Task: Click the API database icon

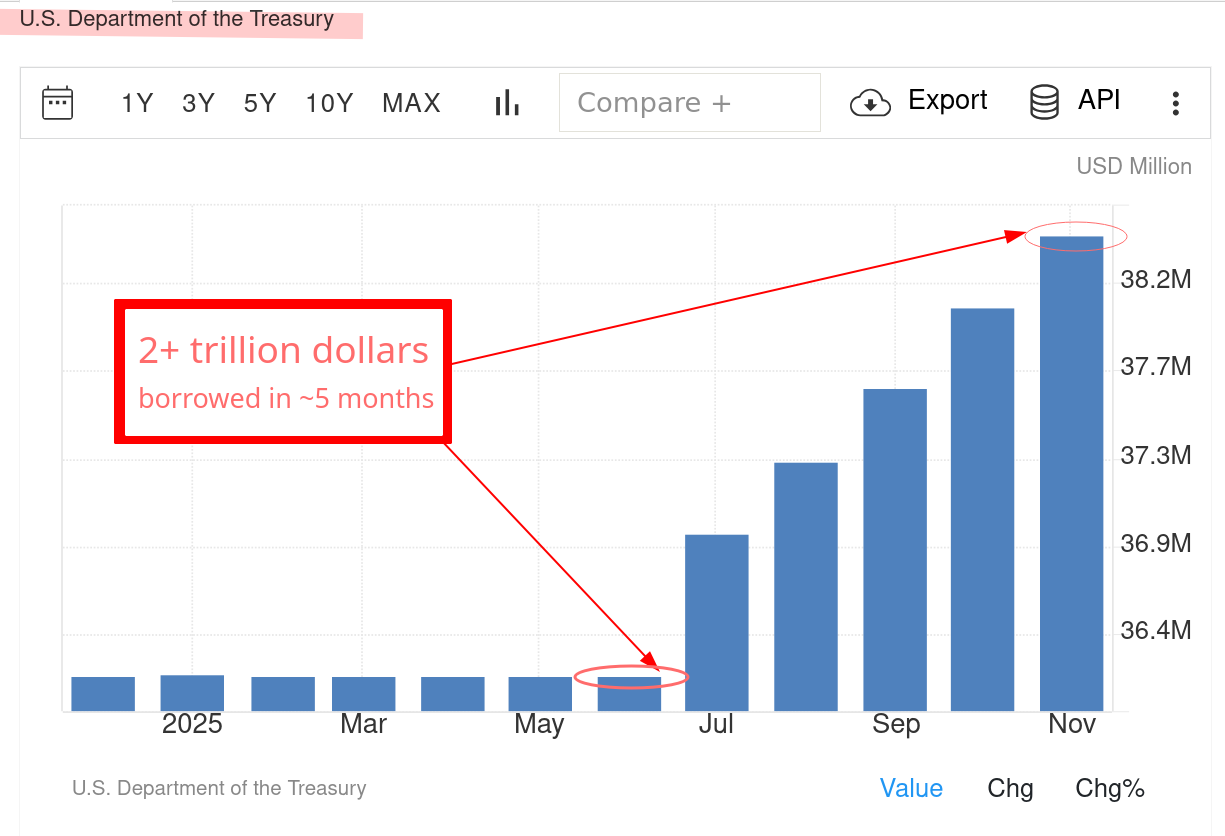Action: coord(1044,102)
